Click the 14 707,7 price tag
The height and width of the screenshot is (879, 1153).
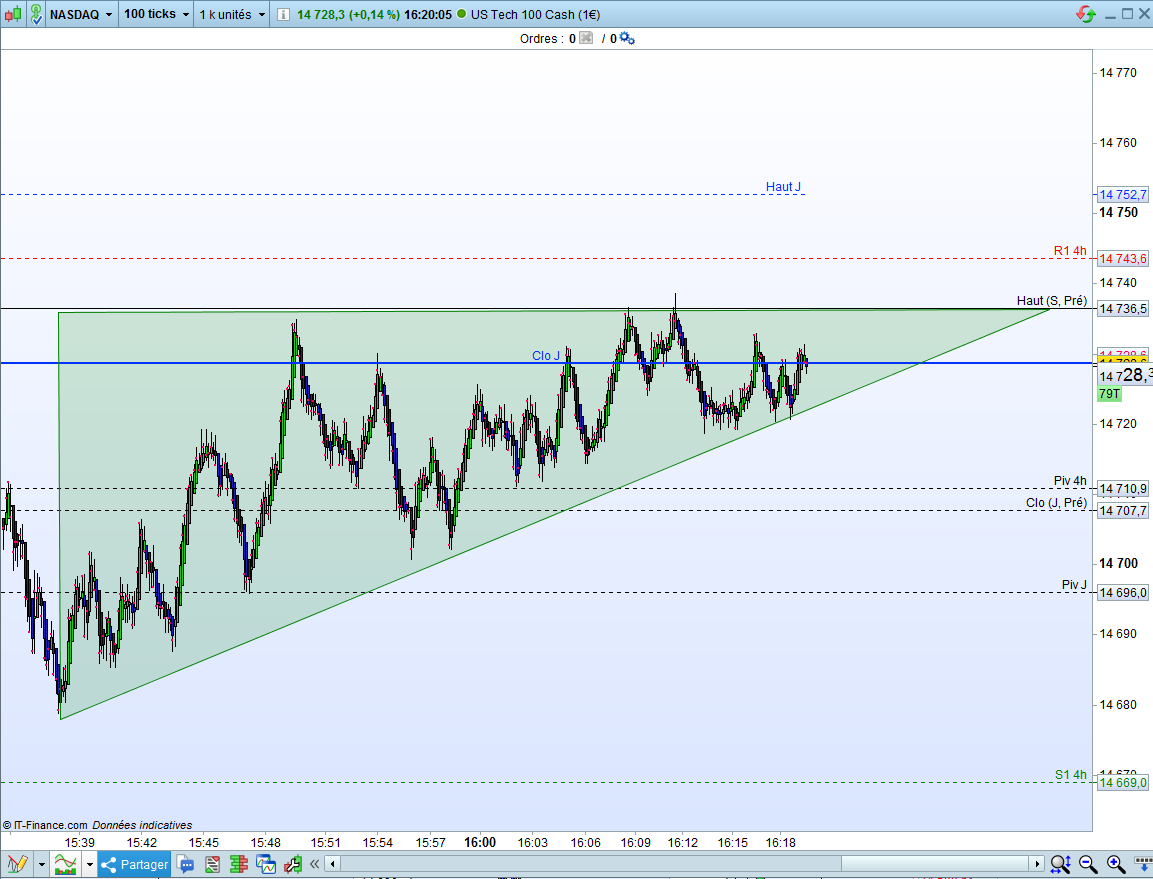click(x=1122, y=510)
